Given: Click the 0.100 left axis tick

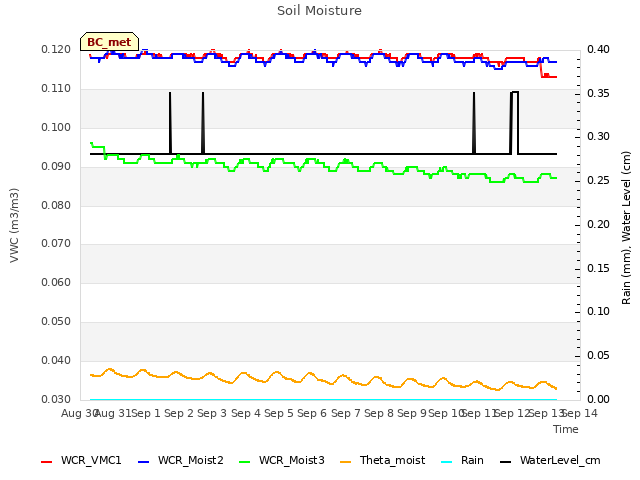Looking at the screenshot, I should (x=56, y=127).
